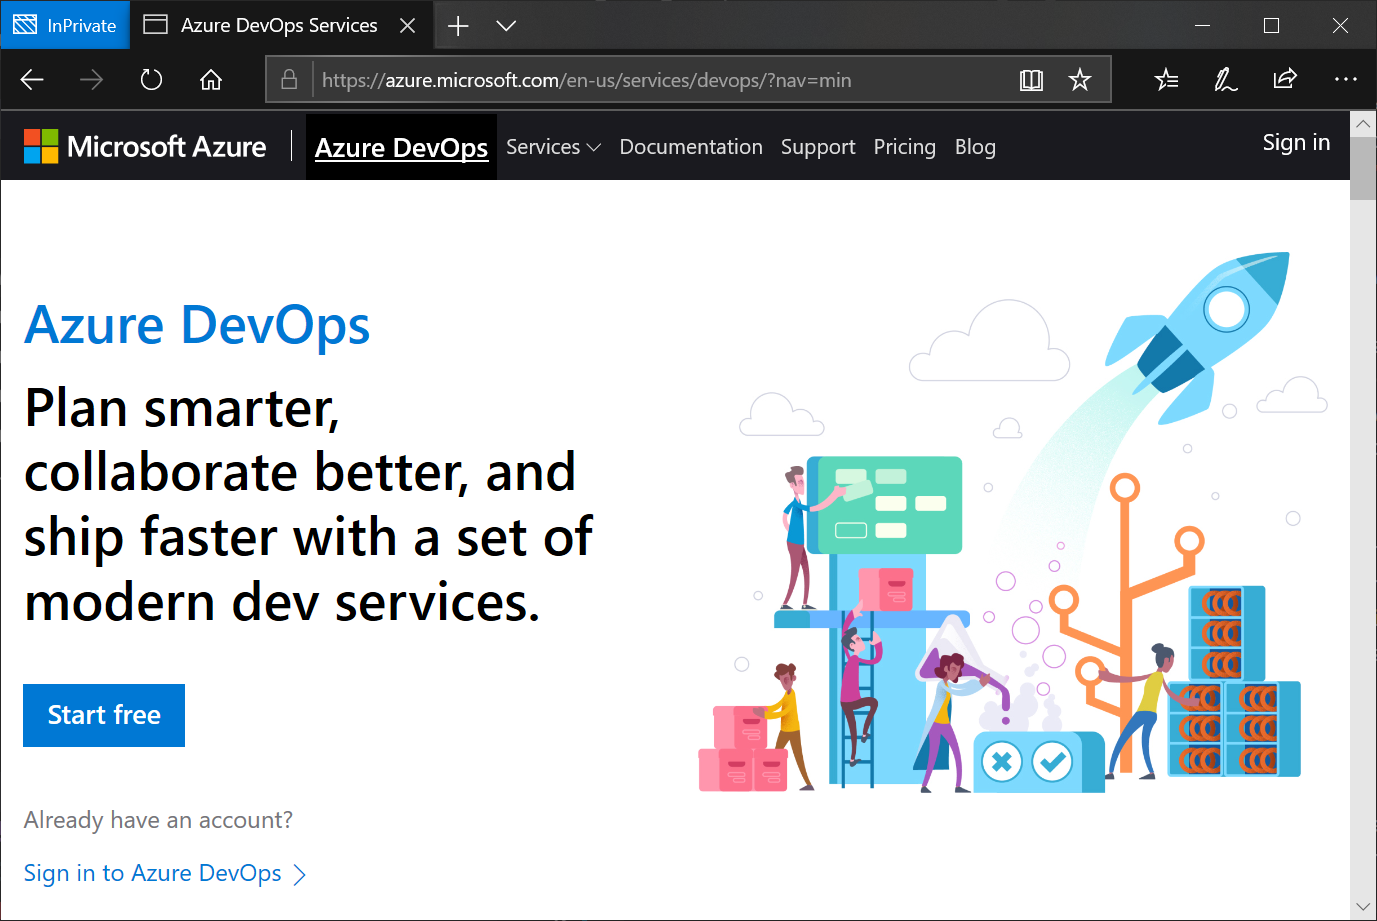
Task: Go to Documentation
Action: pyautogui.click(x=691, y=147)
